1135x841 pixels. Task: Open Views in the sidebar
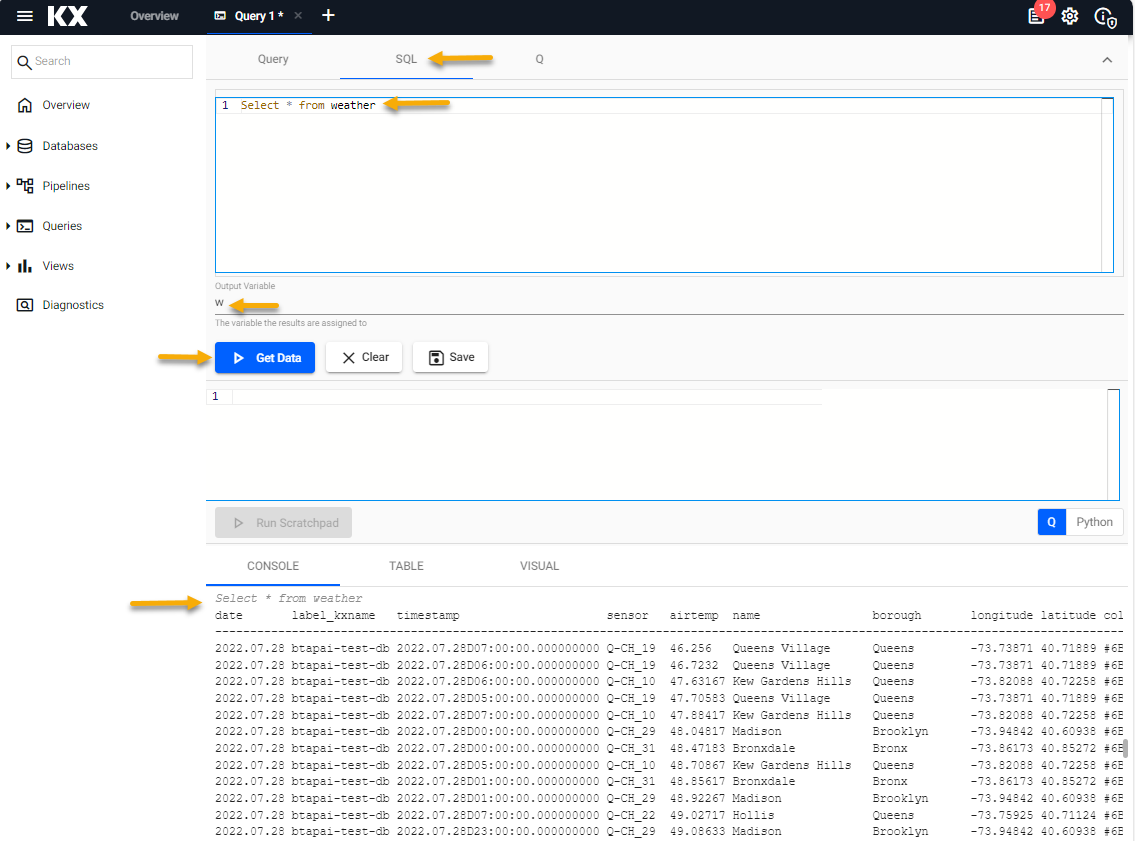58,266
